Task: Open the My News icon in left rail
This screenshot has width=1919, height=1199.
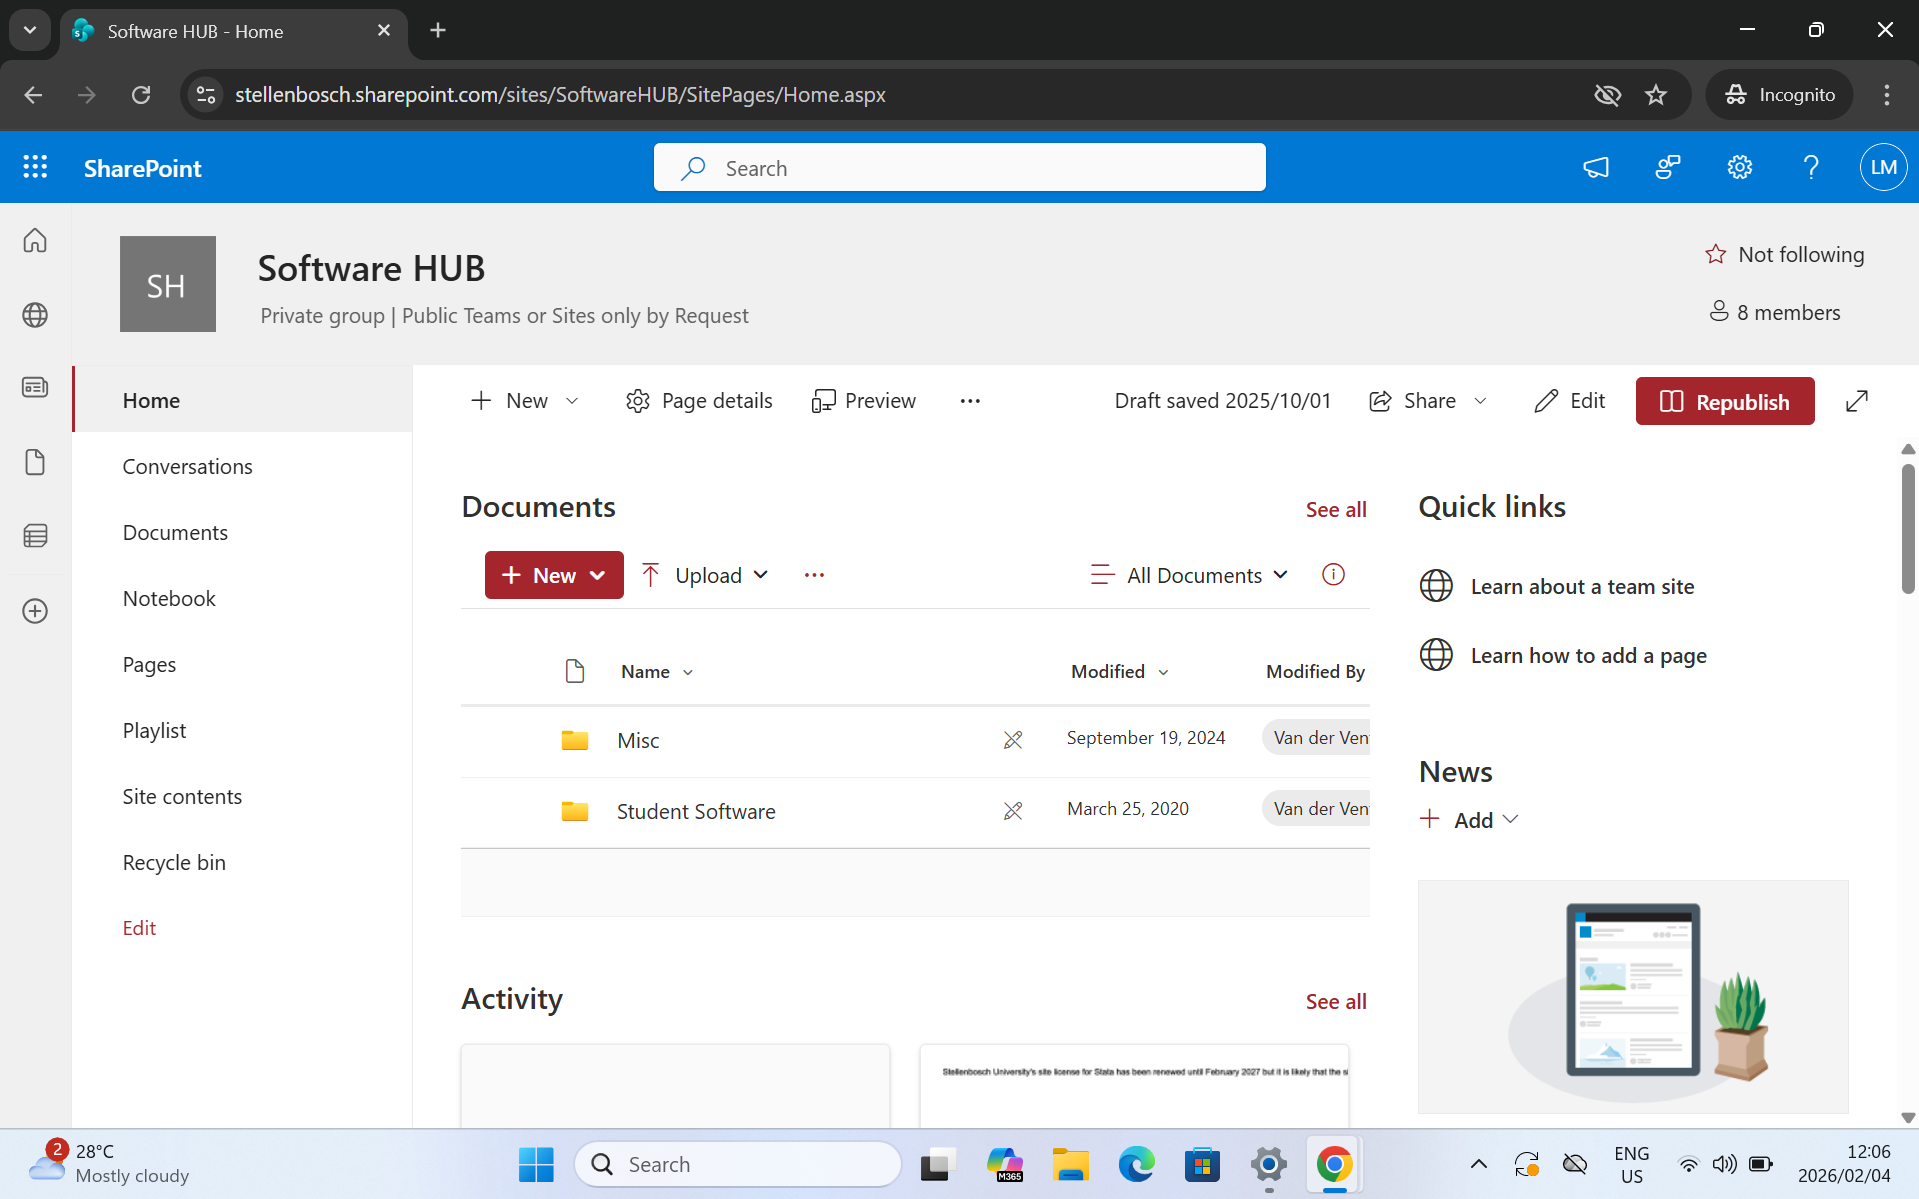Action: click(x=35, y=388)
